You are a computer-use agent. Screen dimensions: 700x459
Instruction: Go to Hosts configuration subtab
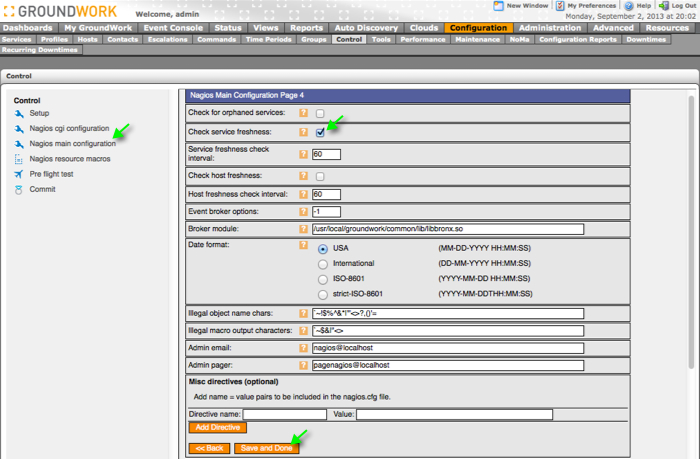pyautogui.click(x=88, y=39)
